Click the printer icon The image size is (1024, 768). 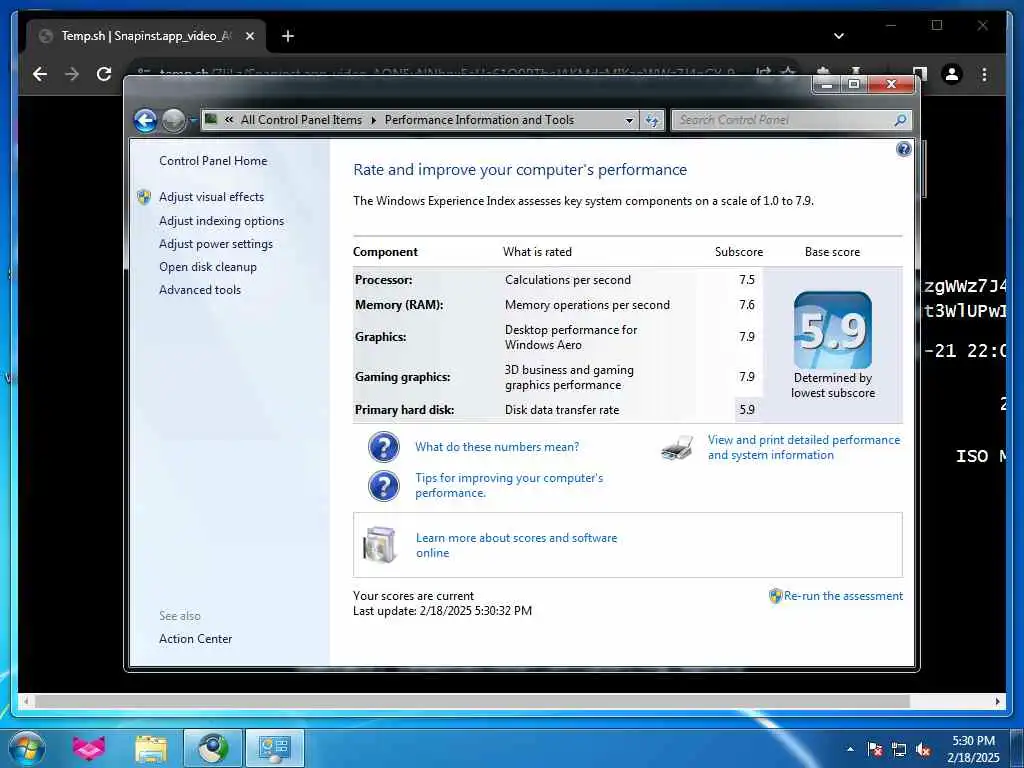pos(677,448)
